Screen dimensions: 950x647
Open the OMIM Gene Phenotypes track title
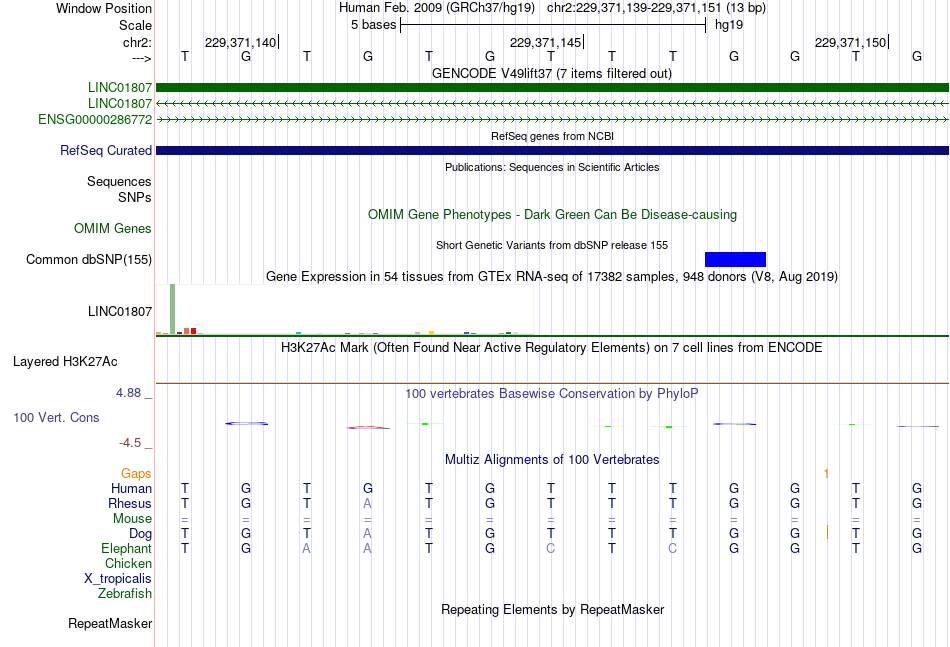pos(552,214)
